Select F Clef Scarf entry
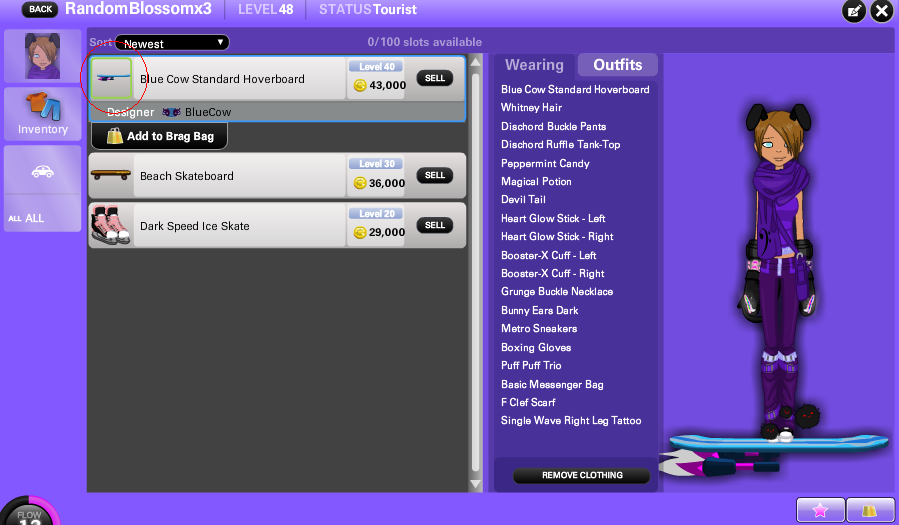Viewport: 899px width, 525px height. 528,402
